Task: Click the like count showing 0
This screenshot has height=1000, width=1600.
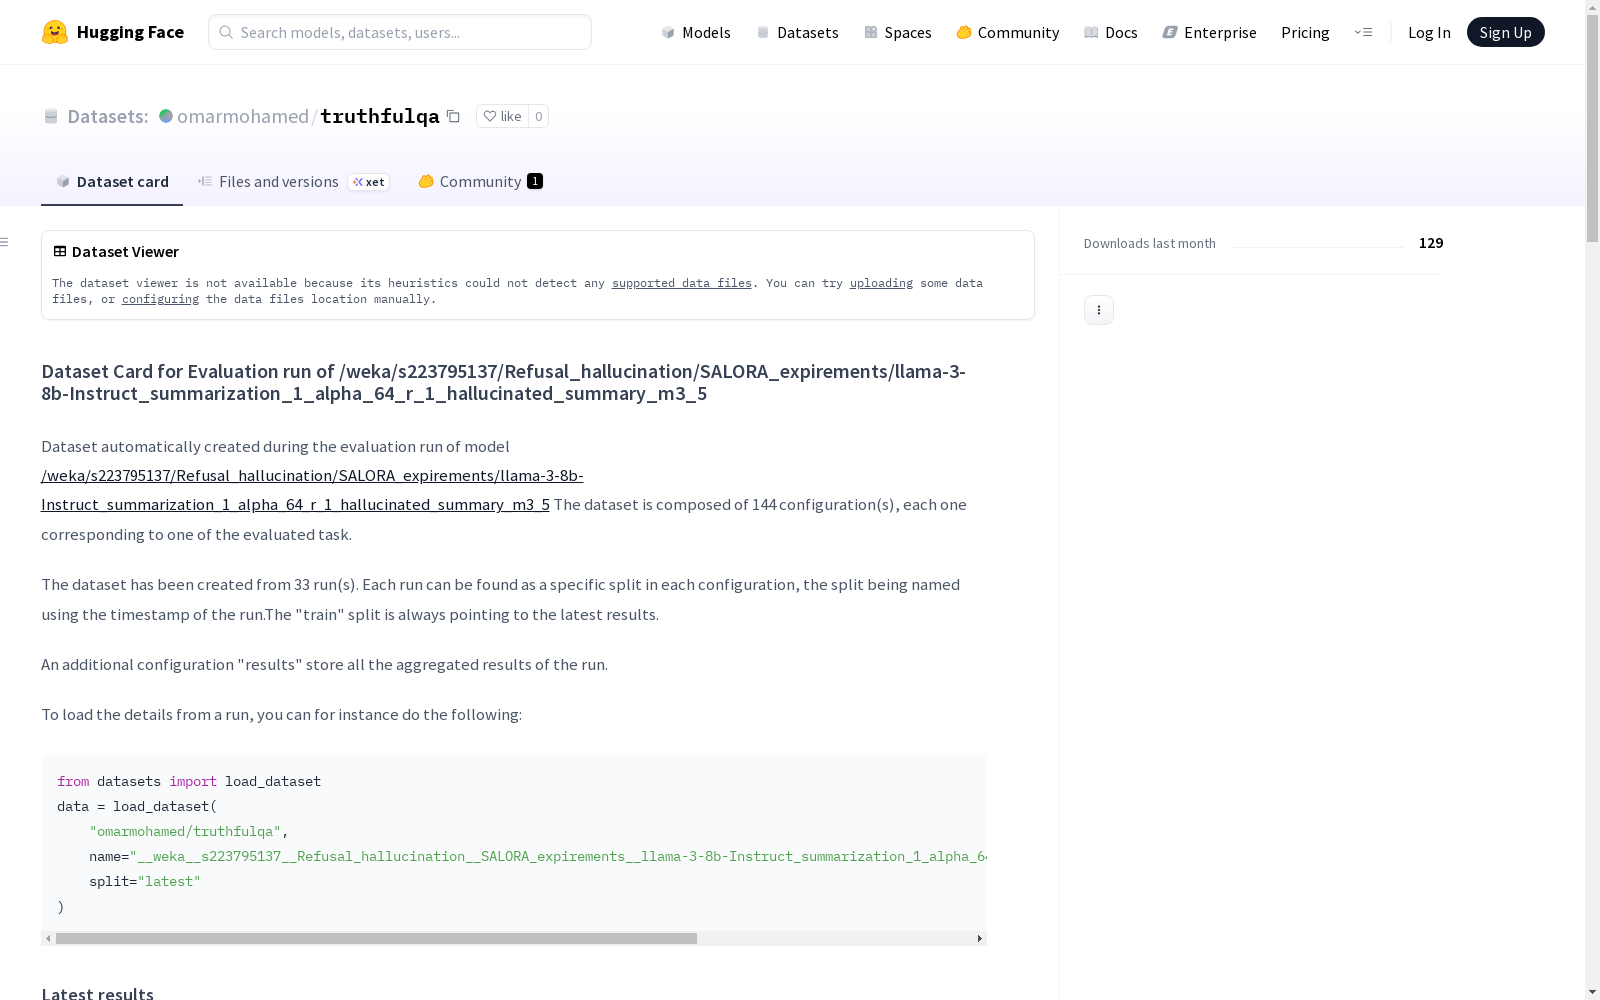Action: 538,116
